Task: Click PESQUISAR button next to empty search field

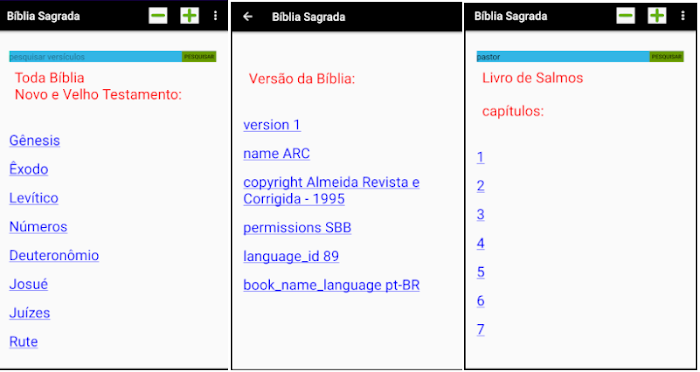Action: [199, 57]
